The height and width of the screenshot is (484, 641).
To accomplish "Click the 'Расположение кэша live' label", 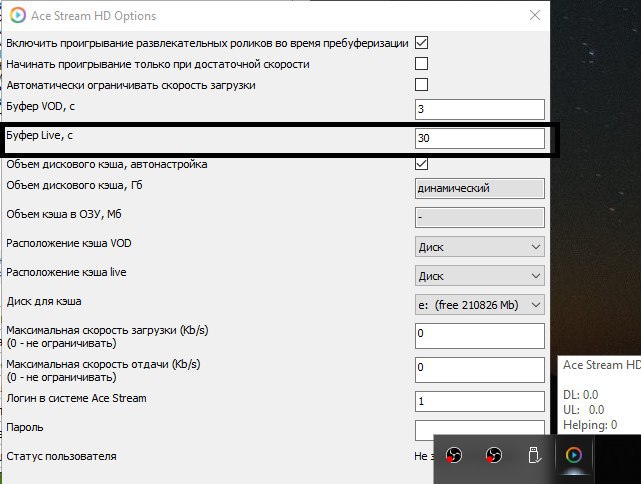I will tap(66, 272).
